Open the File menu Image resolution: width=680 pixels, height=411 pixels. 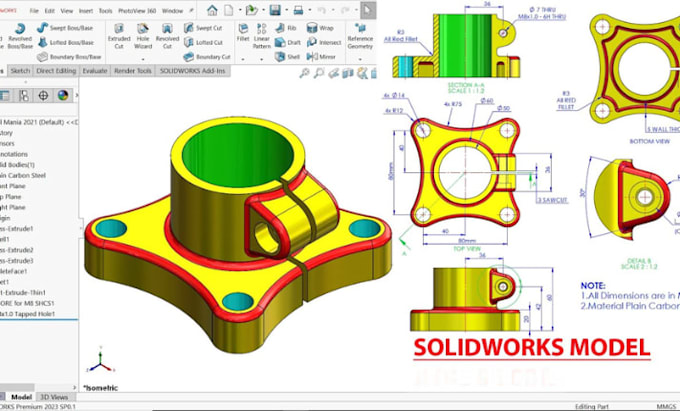(34, 11)
